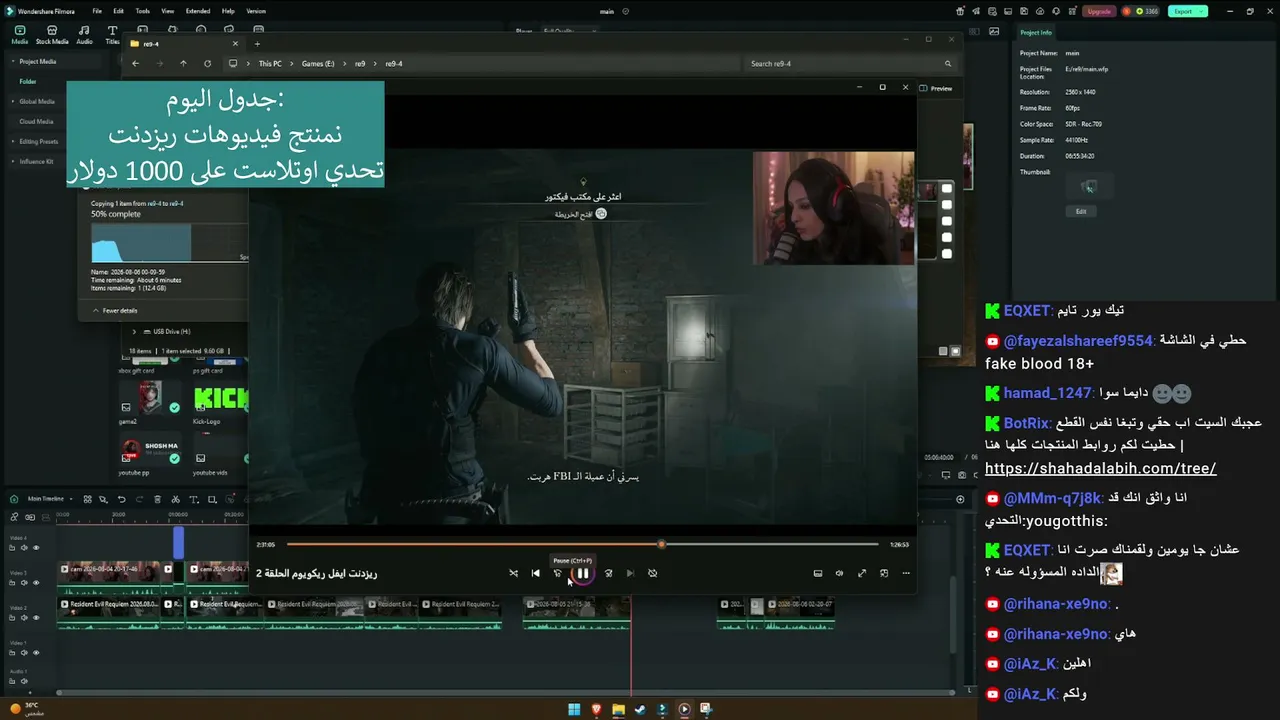The image size is (1280, 720).
Task: Switch to the Audio tab in Filmora
Action: 84,35
